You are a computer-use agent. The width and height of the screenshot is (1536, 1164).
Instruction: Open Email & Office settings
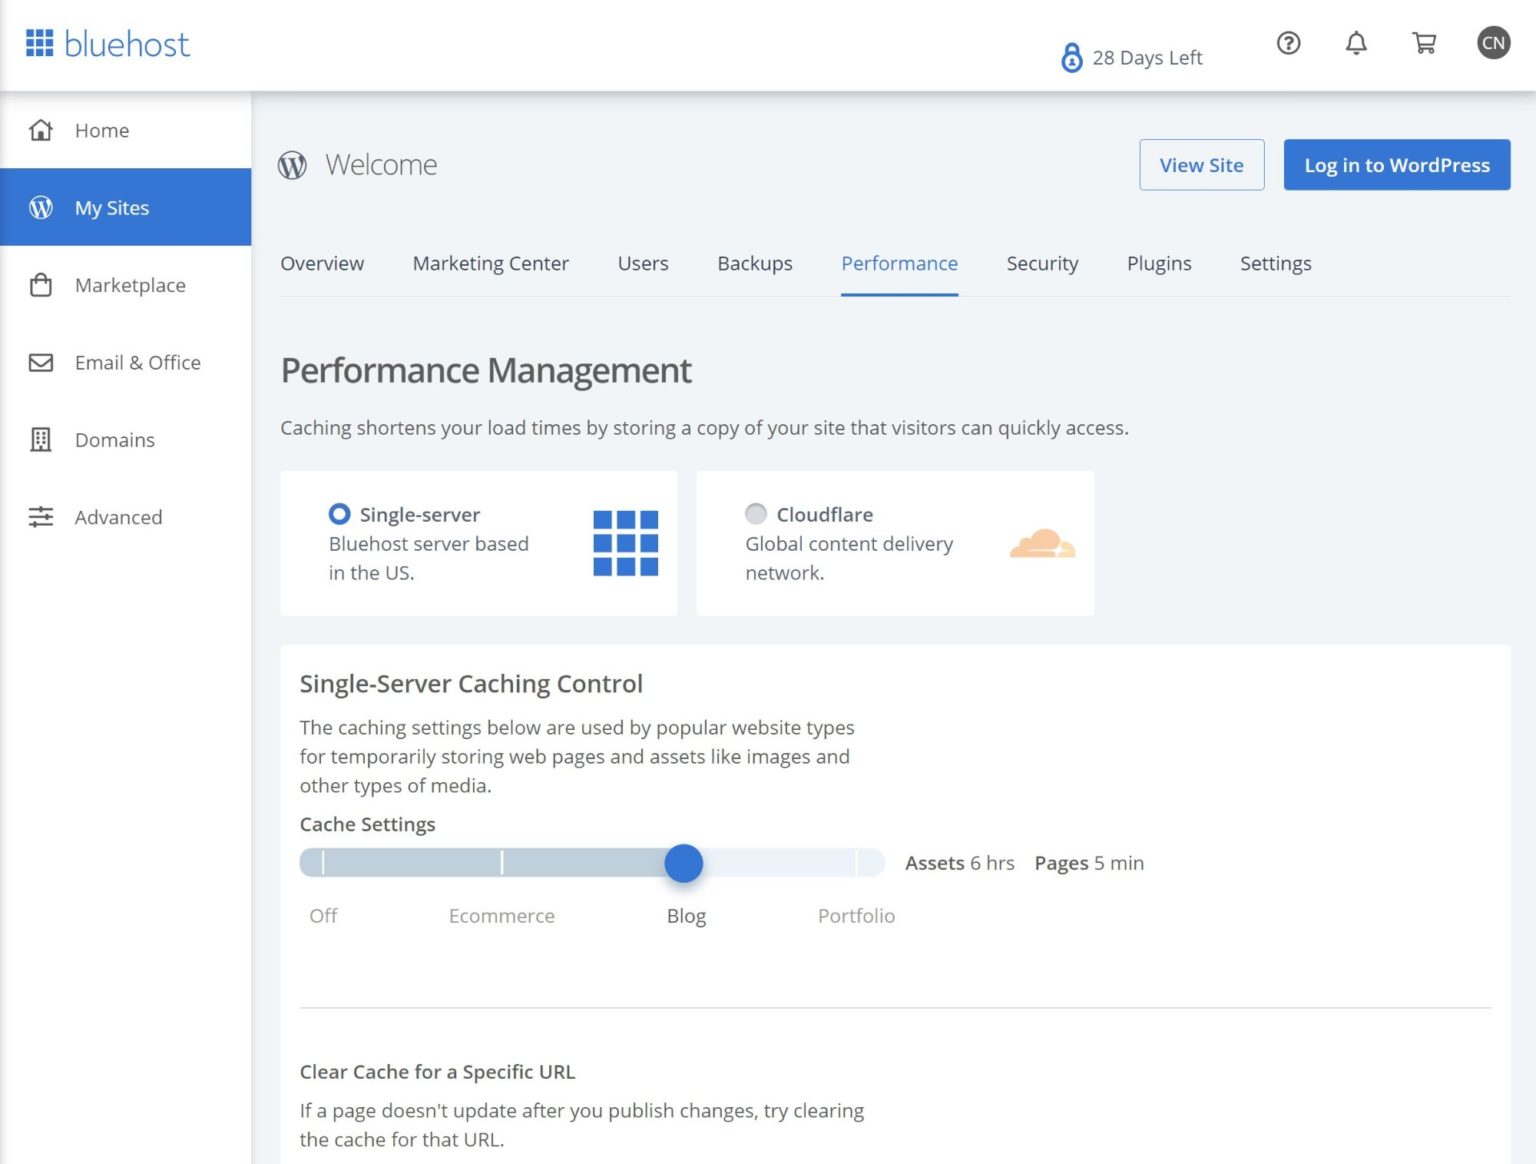137,362
